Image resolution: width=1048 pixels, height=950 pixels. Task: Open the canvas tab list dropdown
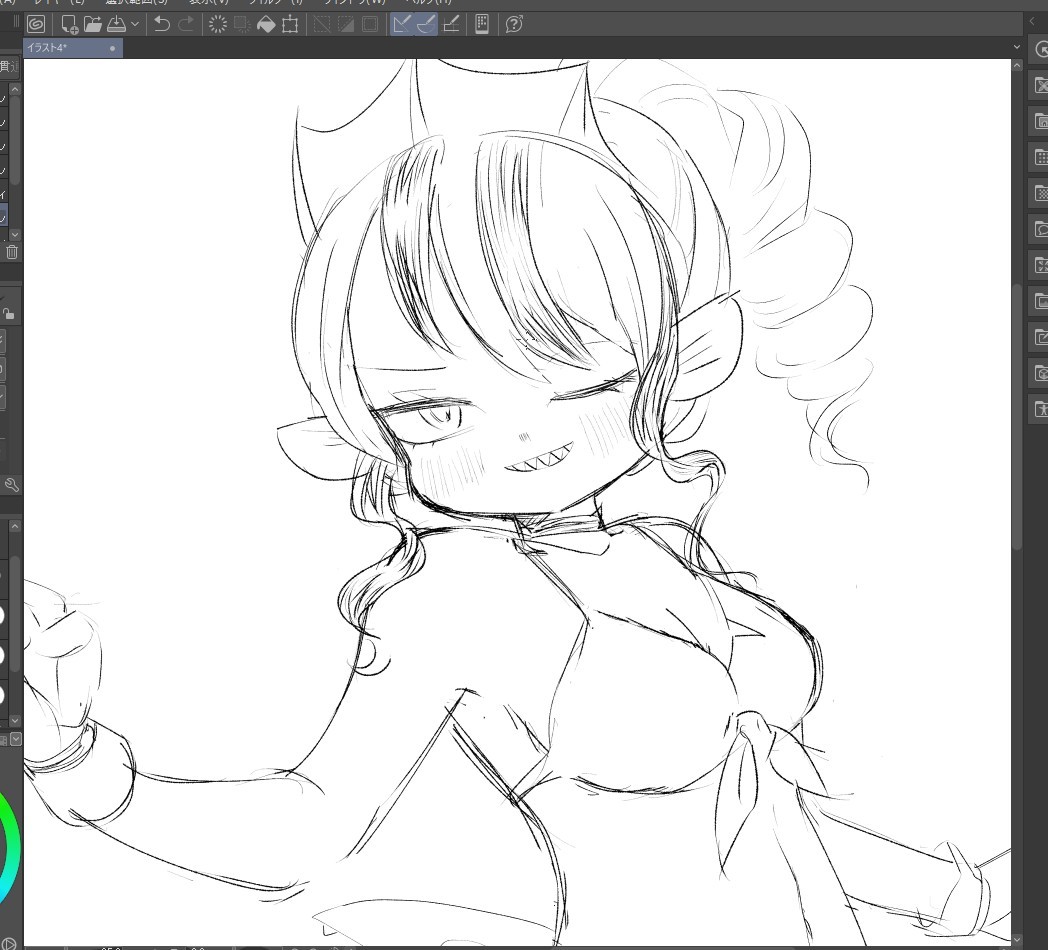point(1017,47)
